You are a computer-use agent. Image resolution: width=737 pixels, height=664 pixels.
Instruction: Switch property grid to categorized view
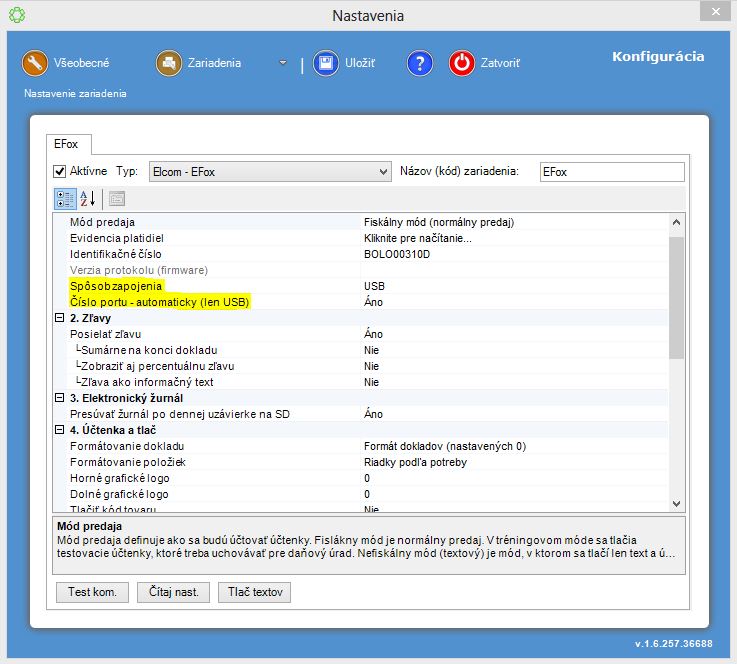click(64, 198)
